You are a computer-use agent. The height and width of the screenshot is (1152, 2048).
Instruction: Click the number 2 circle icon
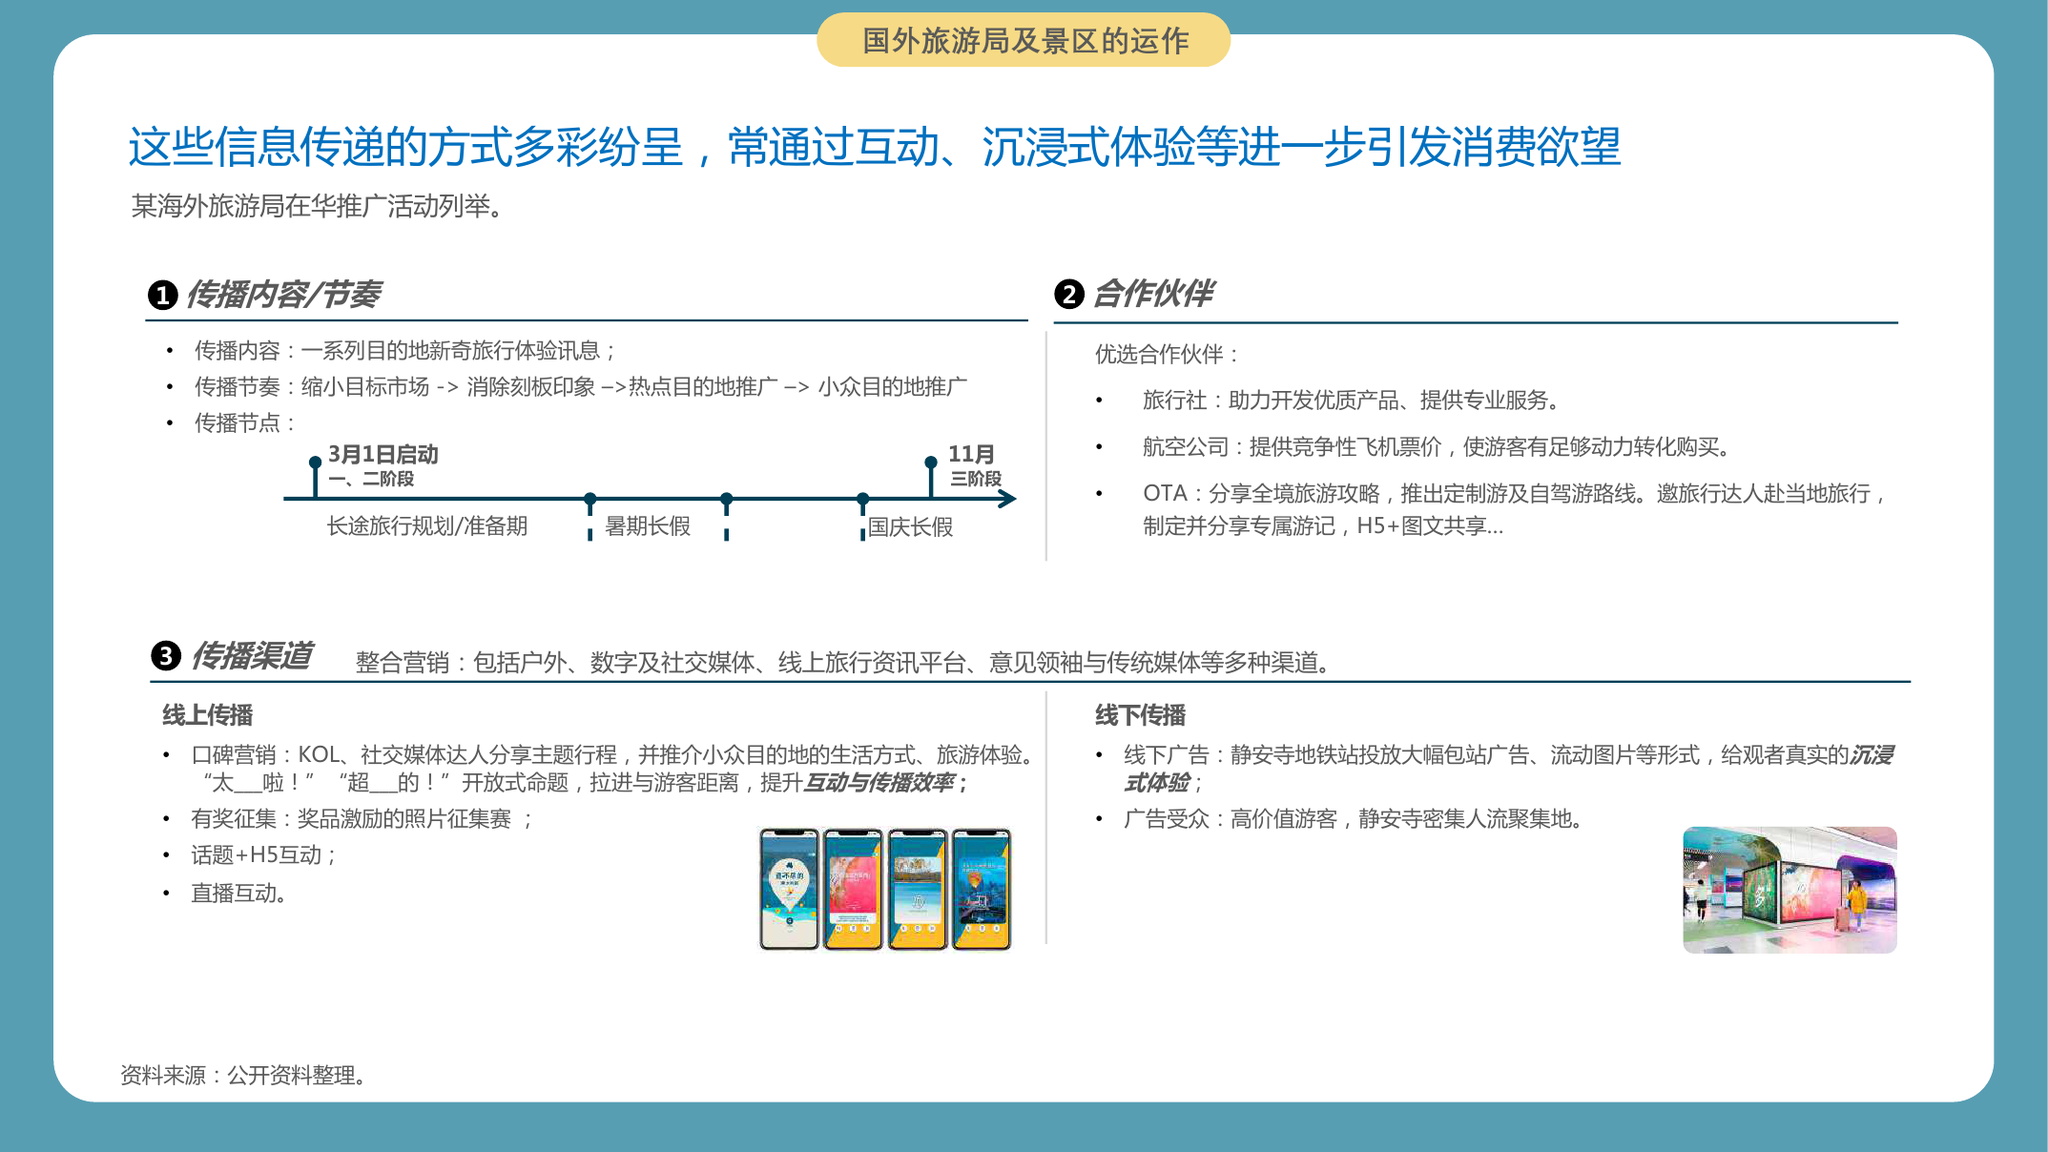click(x=1069, y=294)
